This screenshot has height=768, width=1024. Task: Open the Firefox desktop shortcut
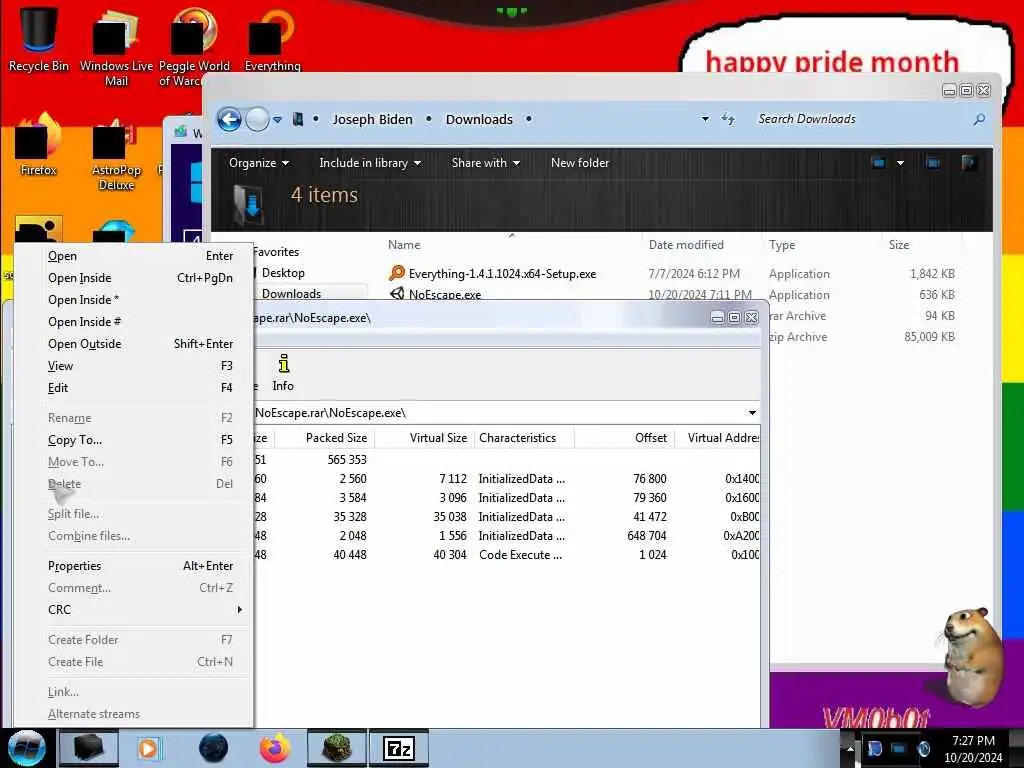click(38, 145)
